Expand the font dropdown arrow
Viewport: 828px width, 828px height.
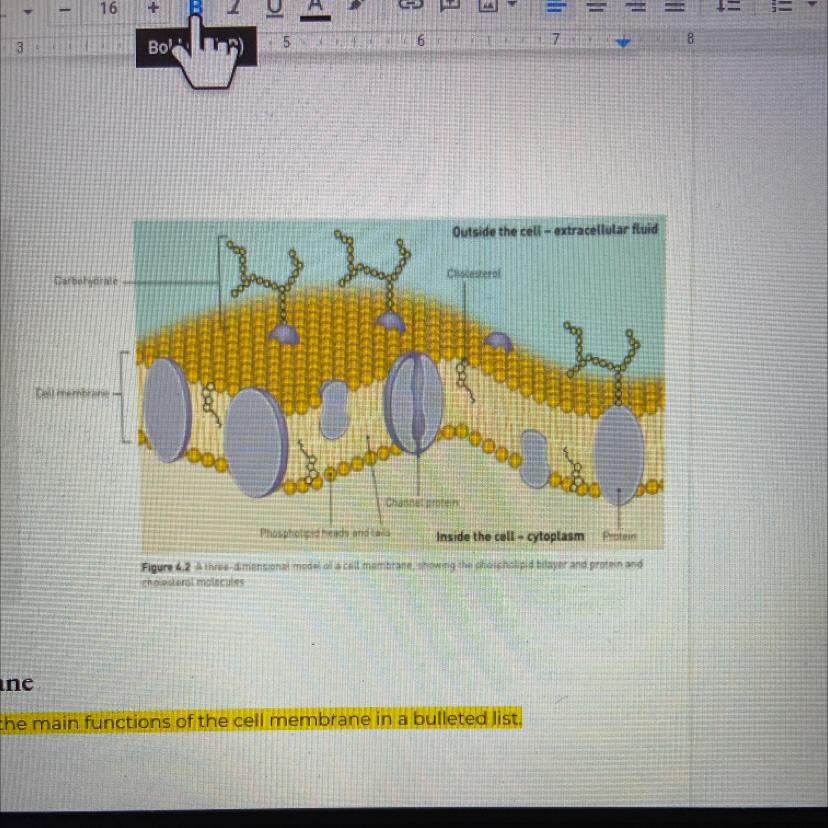(27, 8)
